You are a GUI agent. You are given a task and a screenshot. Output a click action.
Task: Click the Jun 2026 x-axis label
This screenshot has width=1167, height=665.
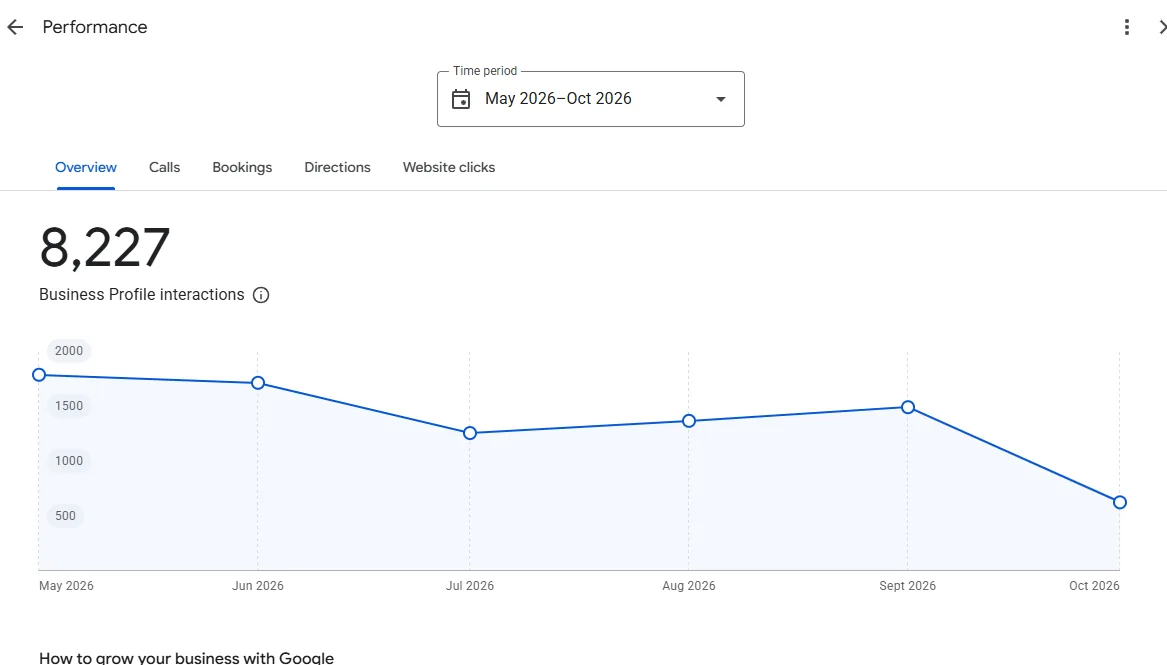click(258, 586)
